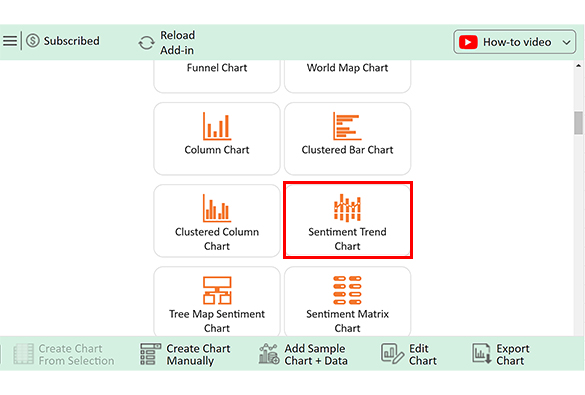Click the Subscribed dollar icon

[x=33, y=41]
